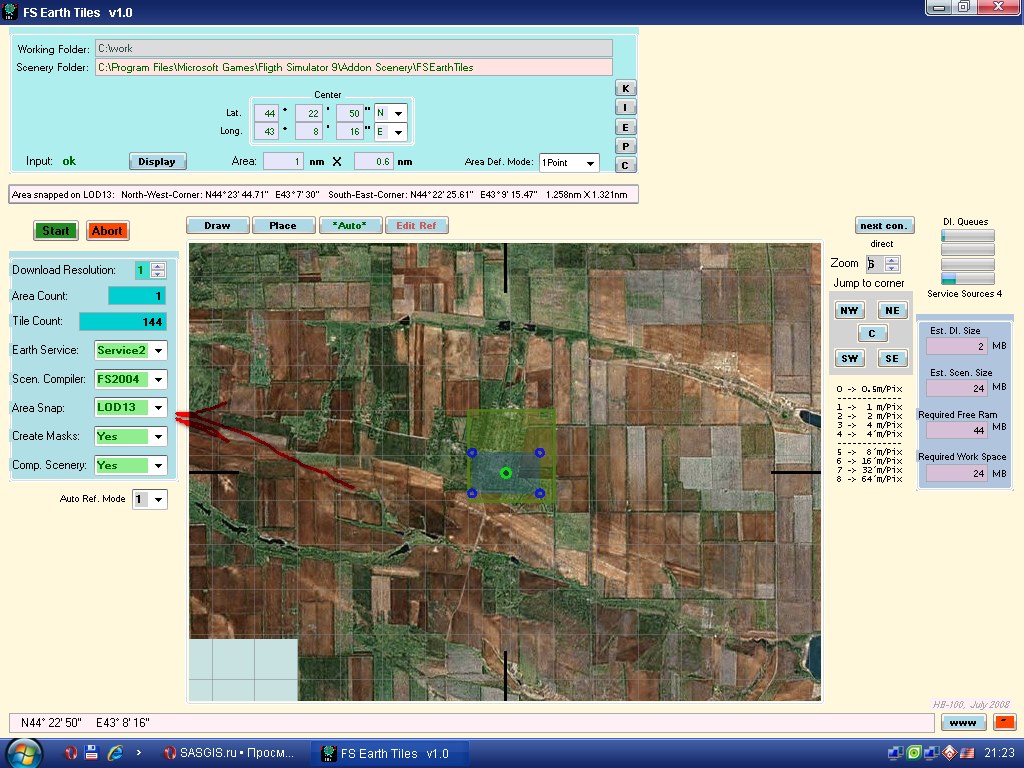Screen dimensions: 1024x768
Task: Click the K button beside Scenery Folder
Action: (x=625, y=88)
